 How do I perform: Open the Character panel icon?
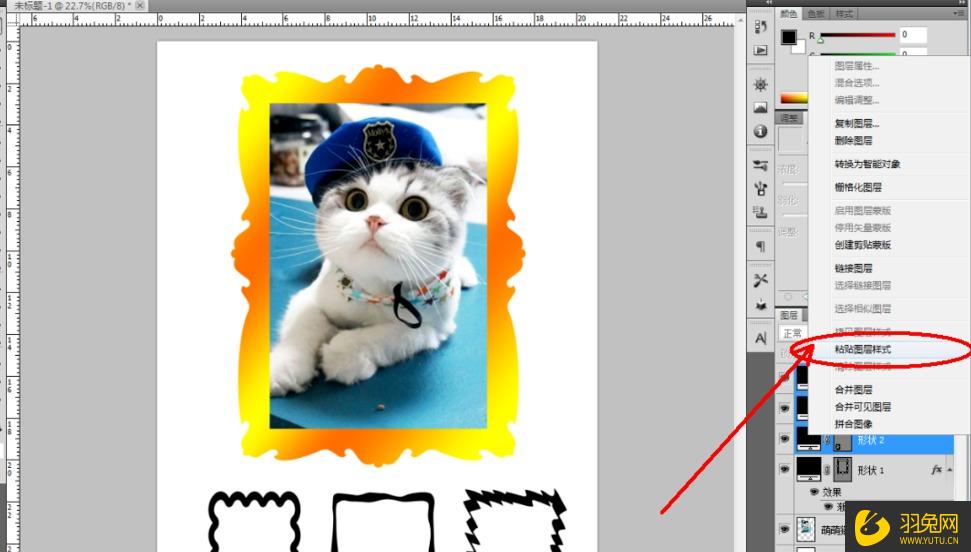pyautogui.click(x=760, y=338)
